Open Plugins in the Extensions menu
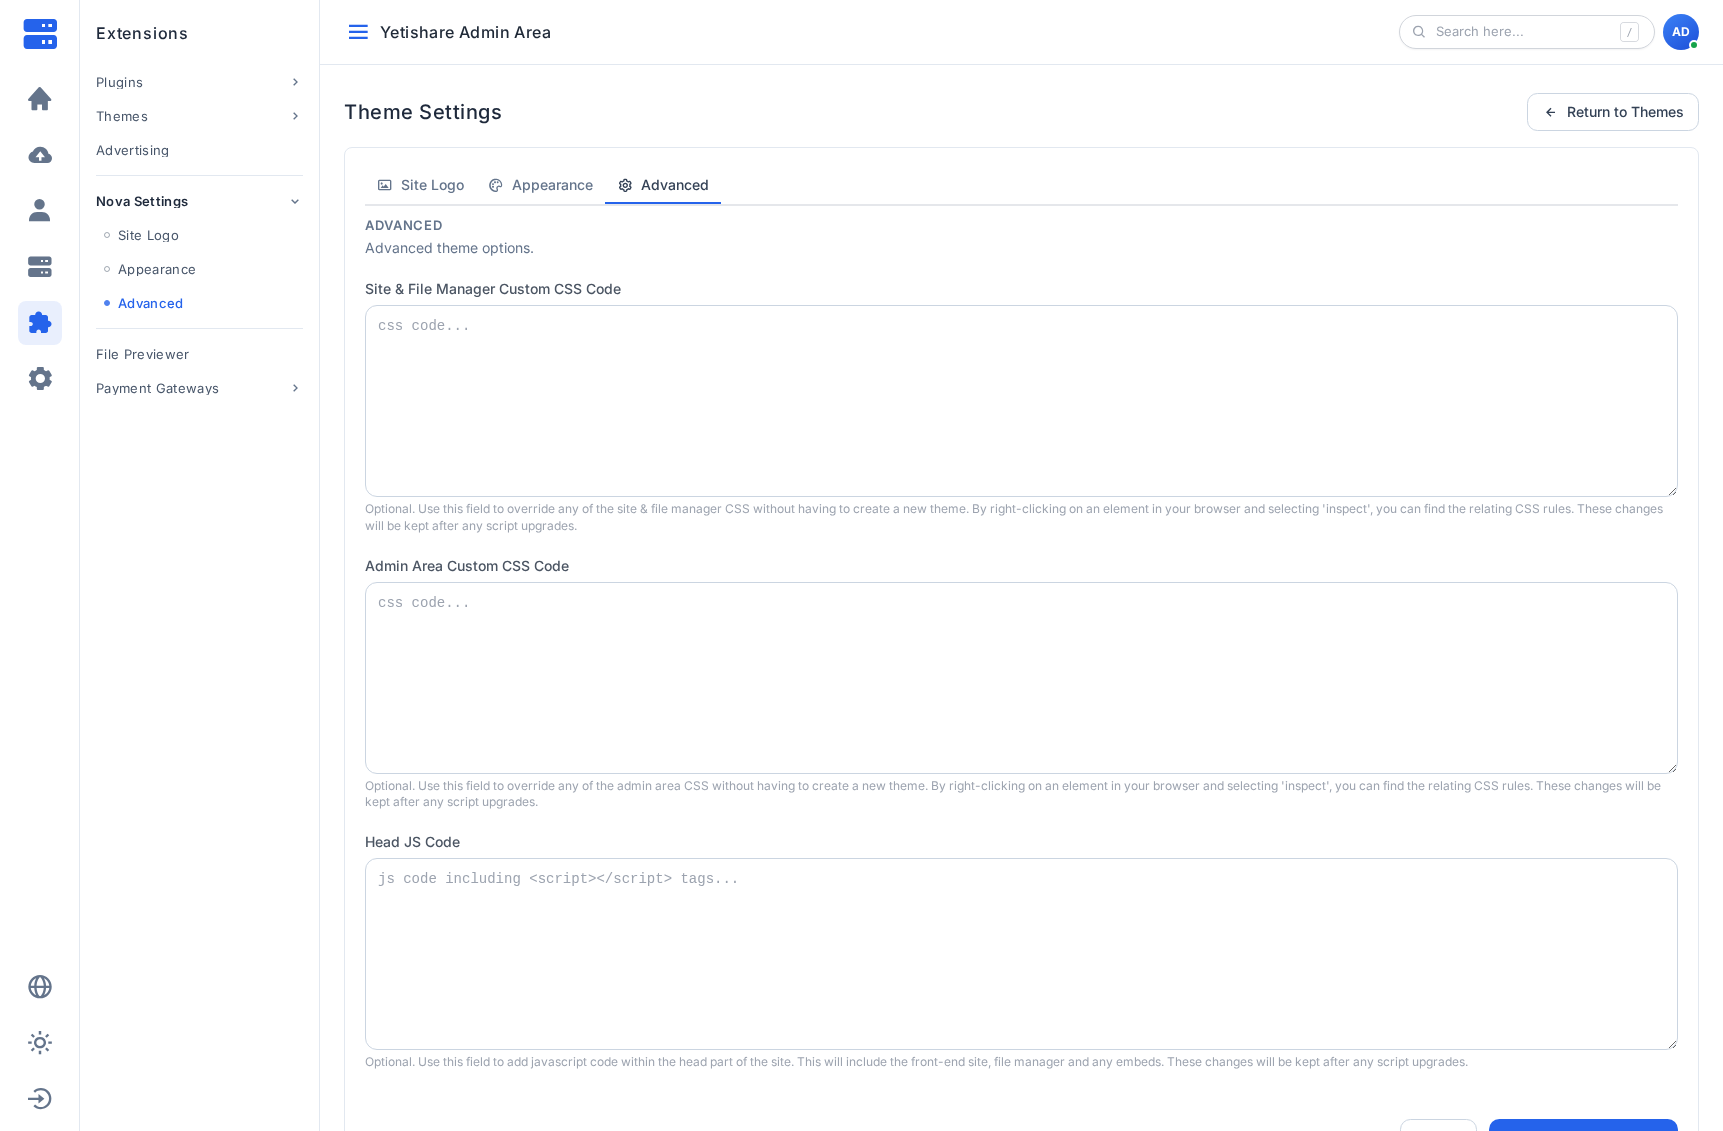This screenshot has width=1723, height=1131. [x=199, y=82]
